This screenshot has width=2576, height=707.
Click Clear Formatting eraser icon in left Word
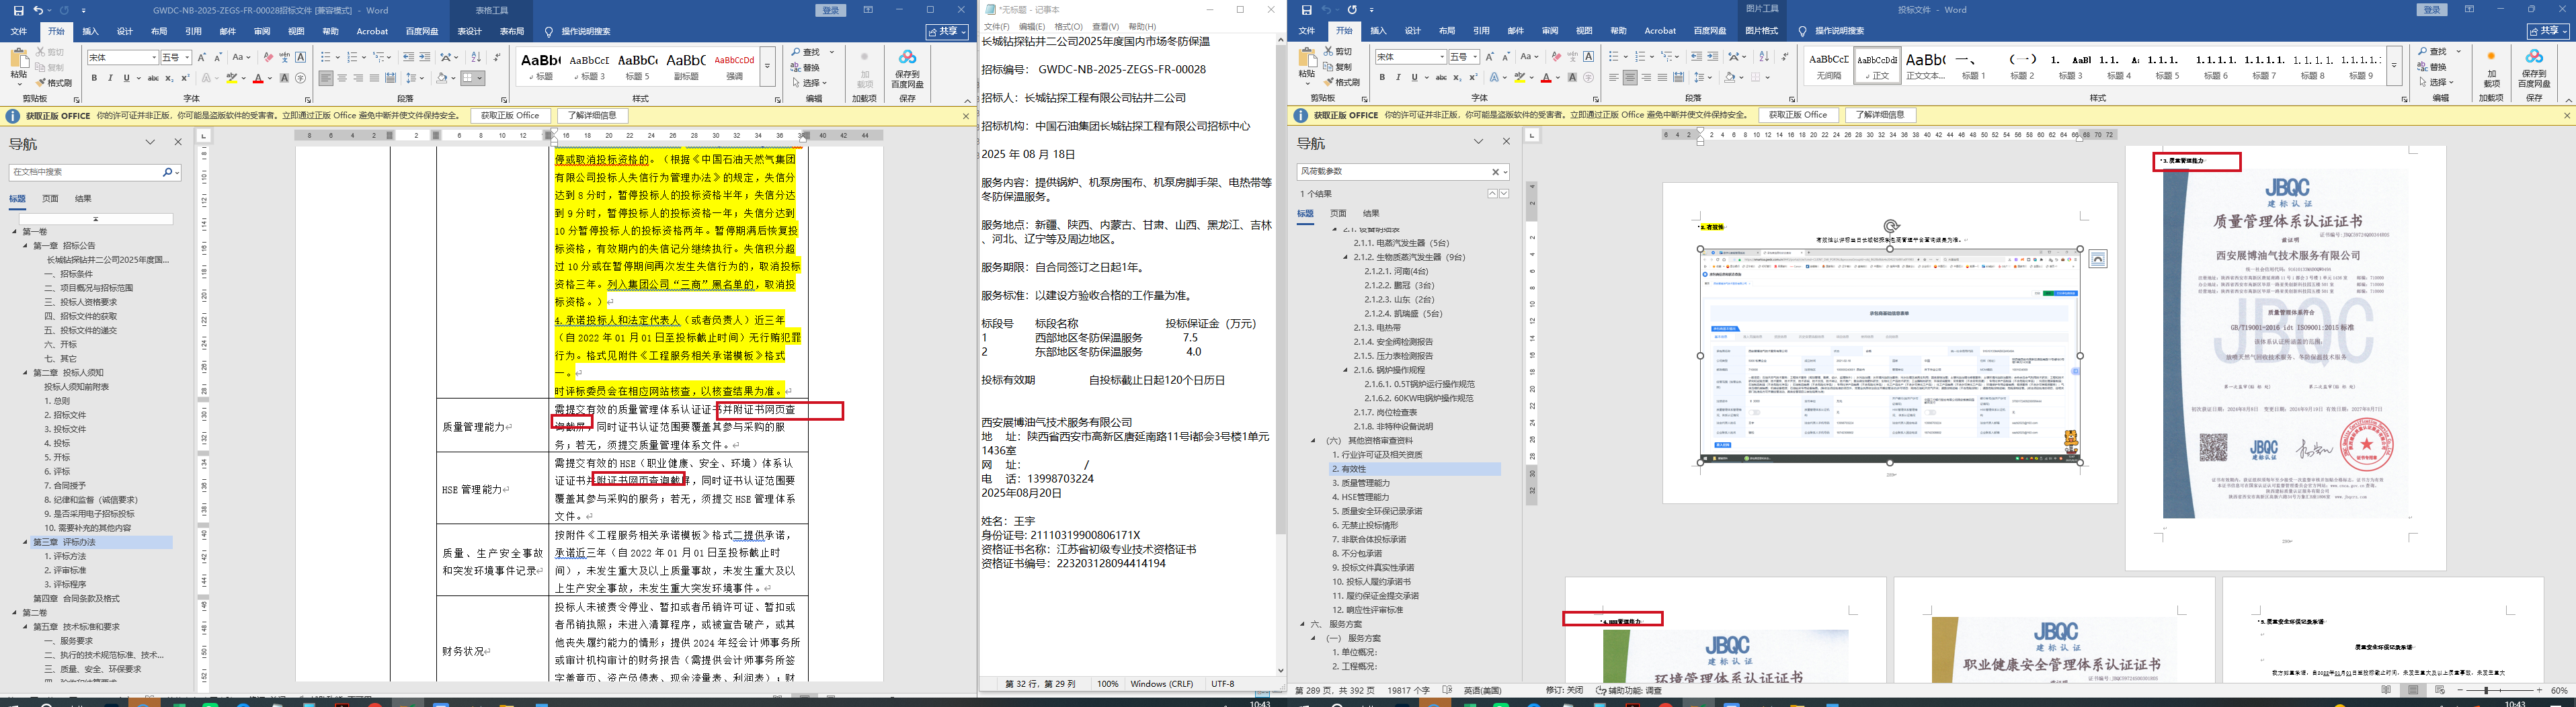(x=268, y=57)
